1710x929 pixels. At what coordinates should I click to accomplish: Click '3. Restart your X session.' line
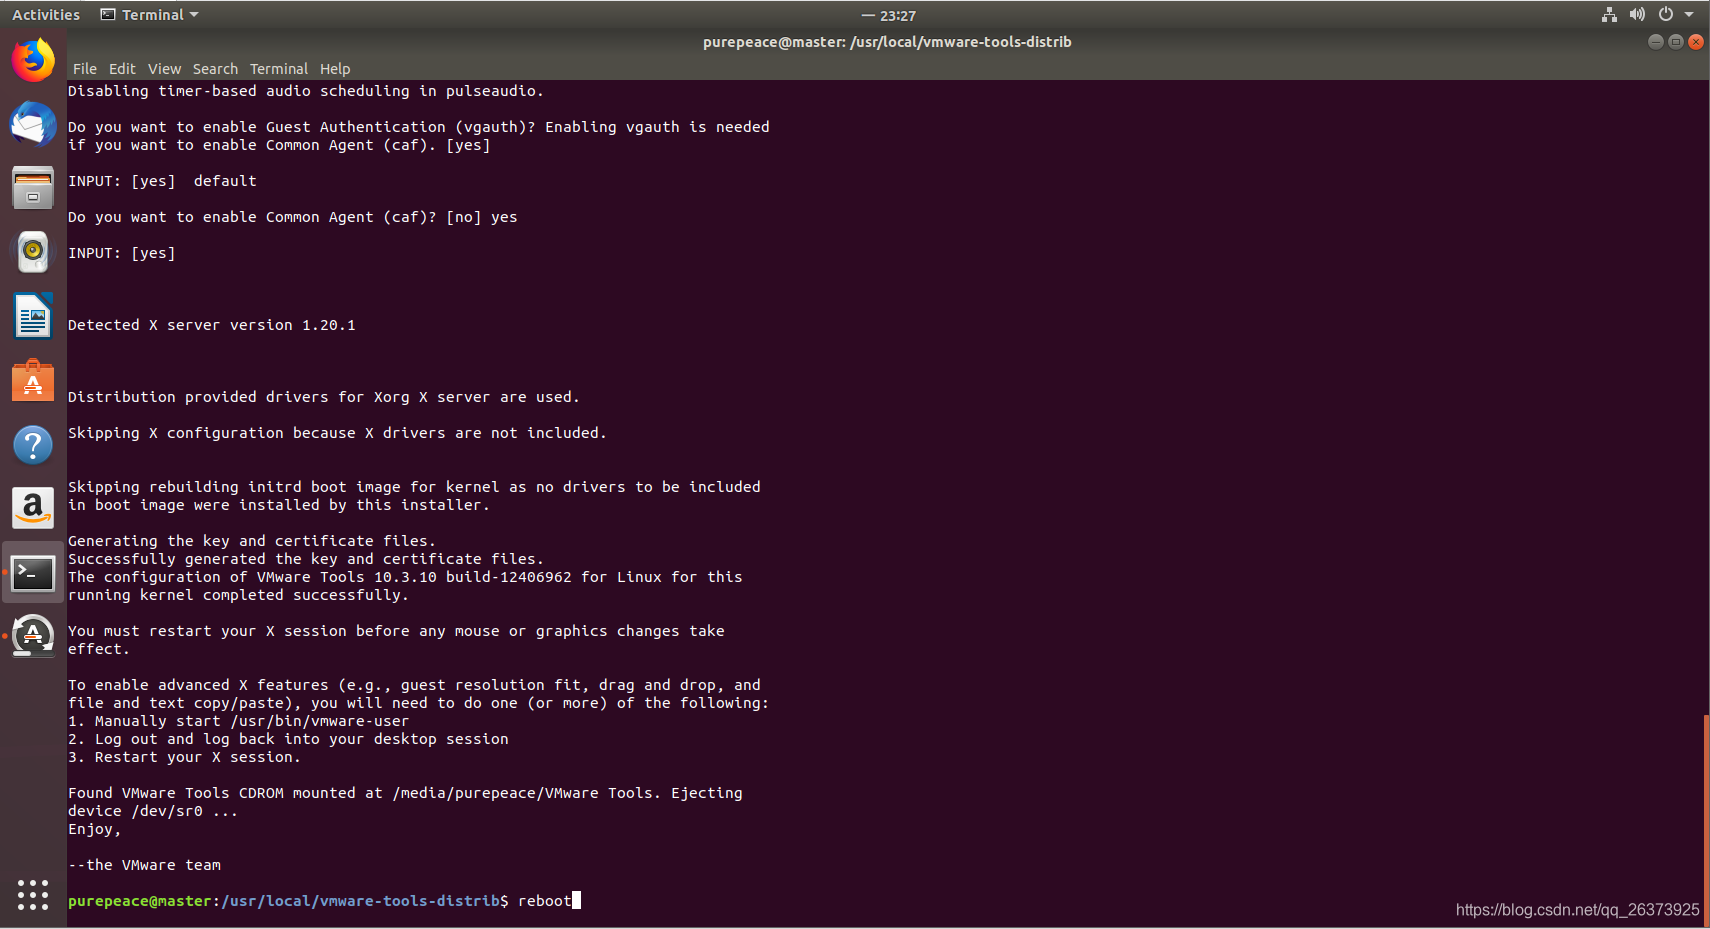click(185, 757)
